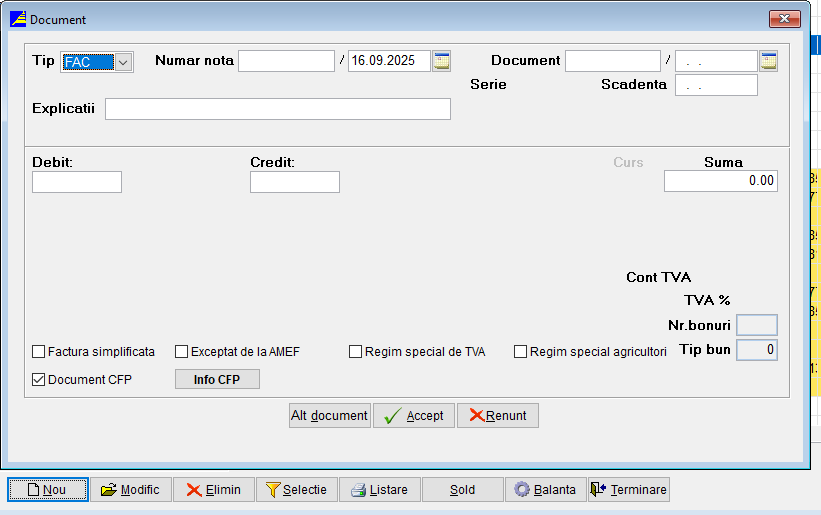Image resolution: width=821 pixels, height=515 pixels.
Task: Open Balanta with gear icon
Action: pos(545,490)
